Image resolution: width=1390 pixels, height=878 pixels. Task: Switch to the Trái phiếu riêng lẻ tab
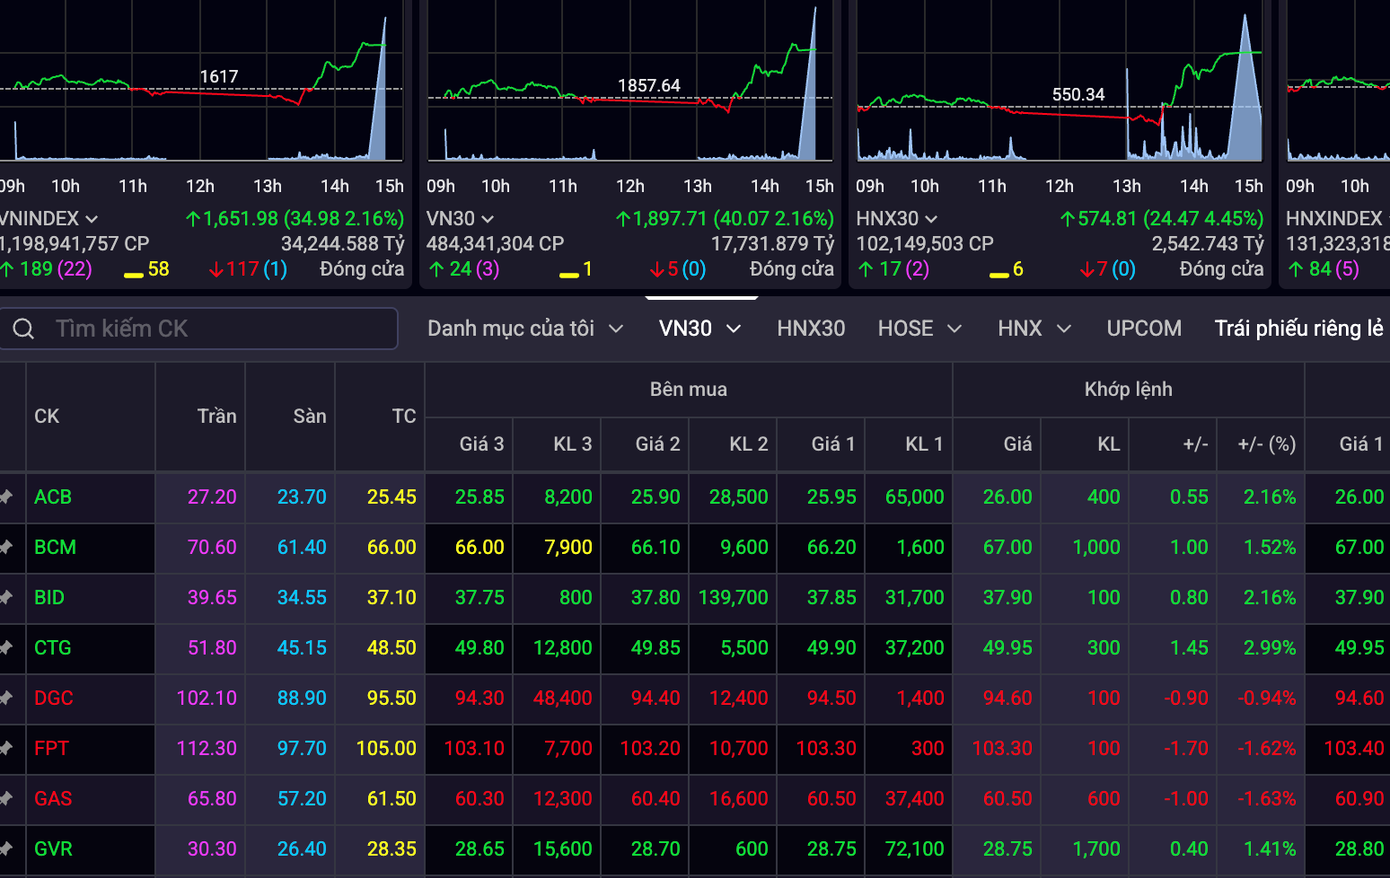tap(1298, 329)
